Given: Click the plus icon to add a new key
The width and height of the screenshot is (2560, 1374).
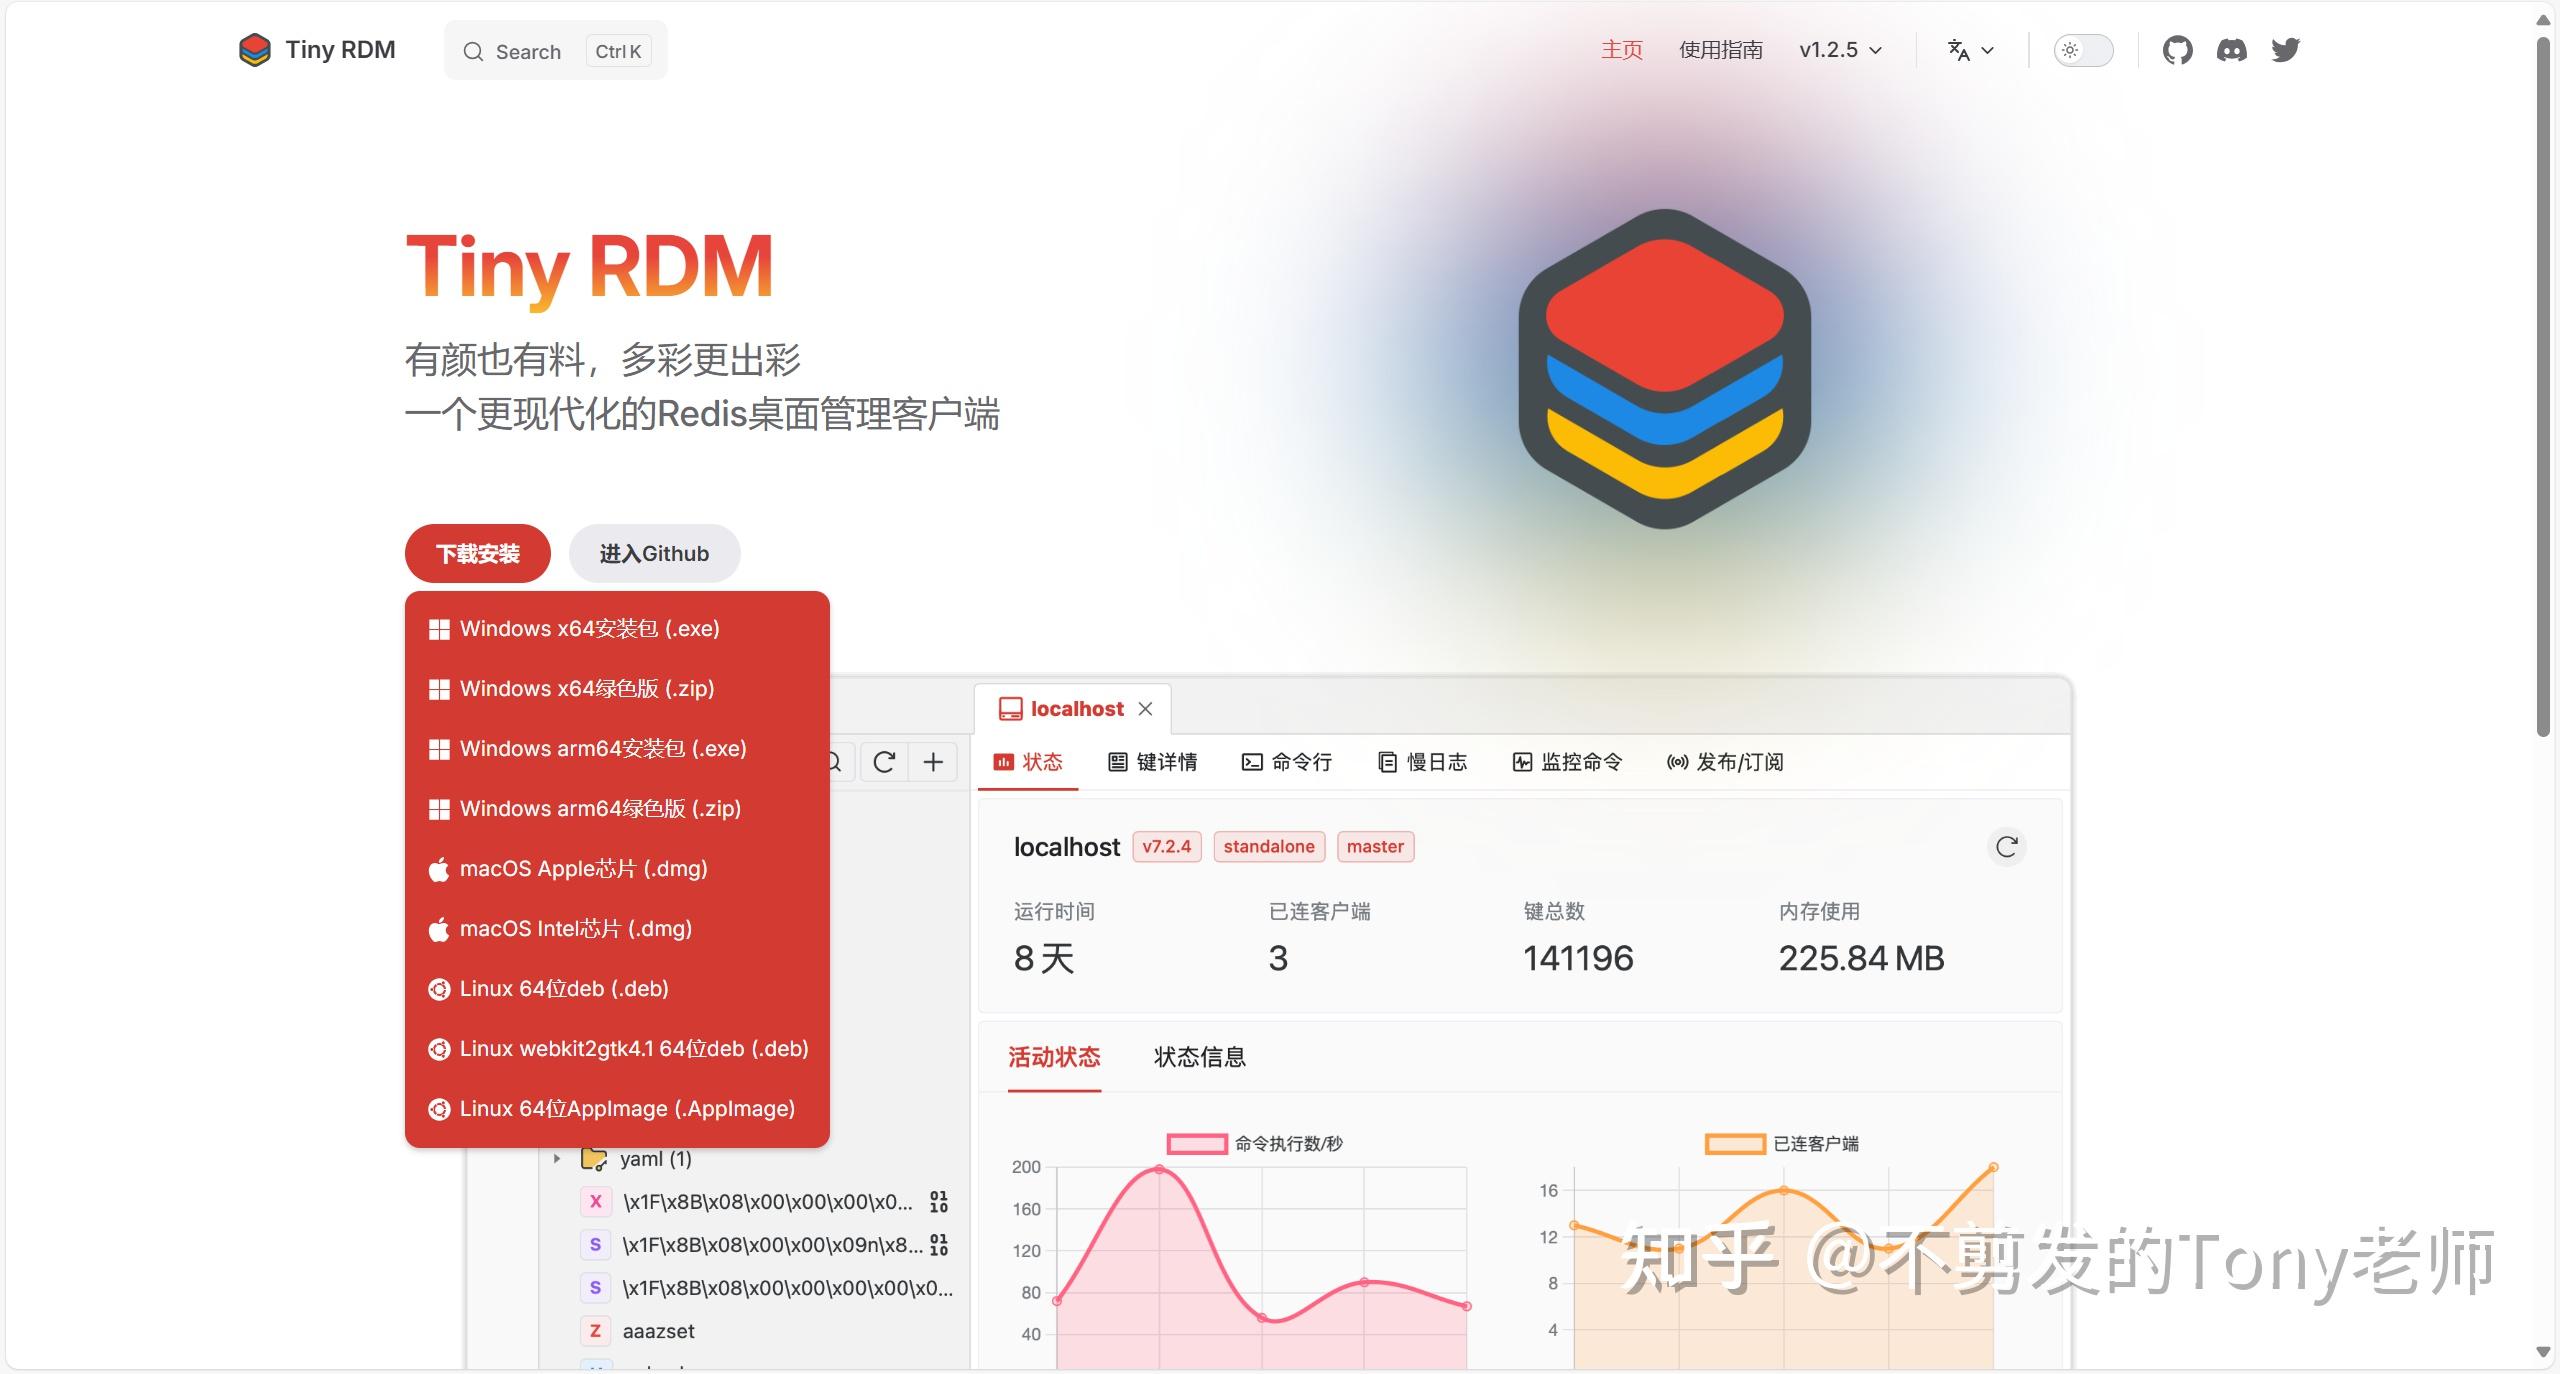Looking at the screenshot, I should point(932,762).
